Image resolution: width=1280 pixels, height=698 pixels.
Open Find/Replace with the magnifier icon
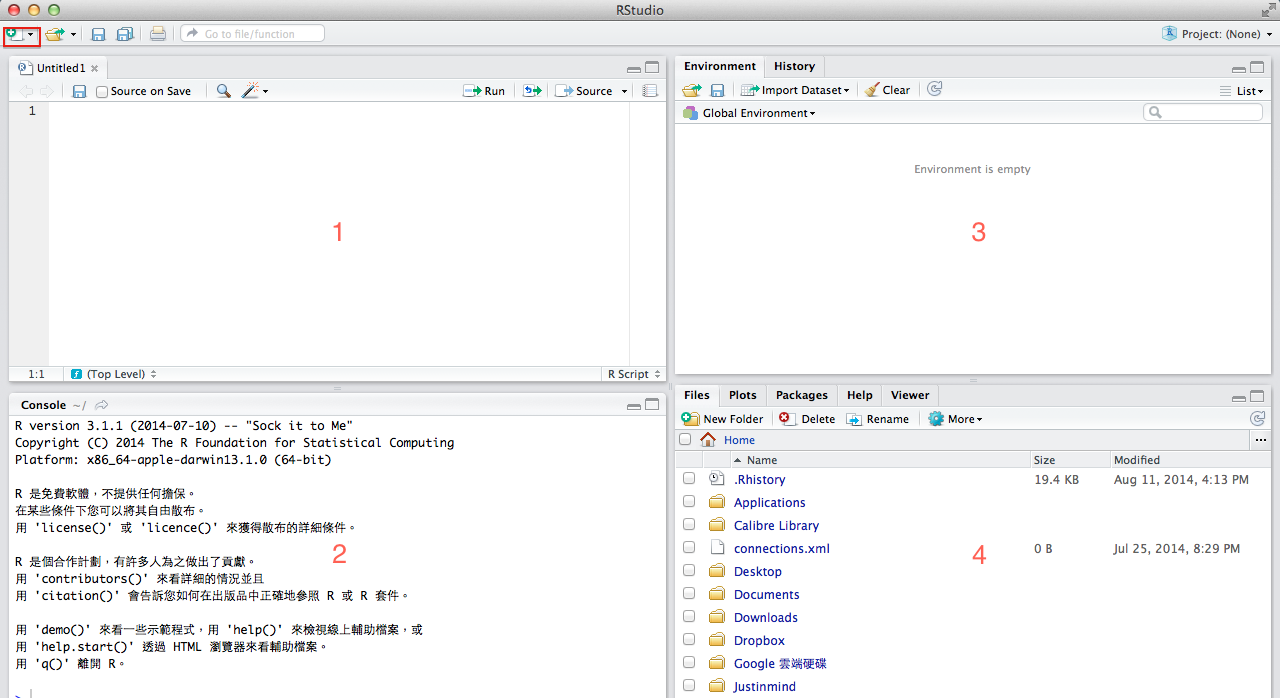pos(223,91)
